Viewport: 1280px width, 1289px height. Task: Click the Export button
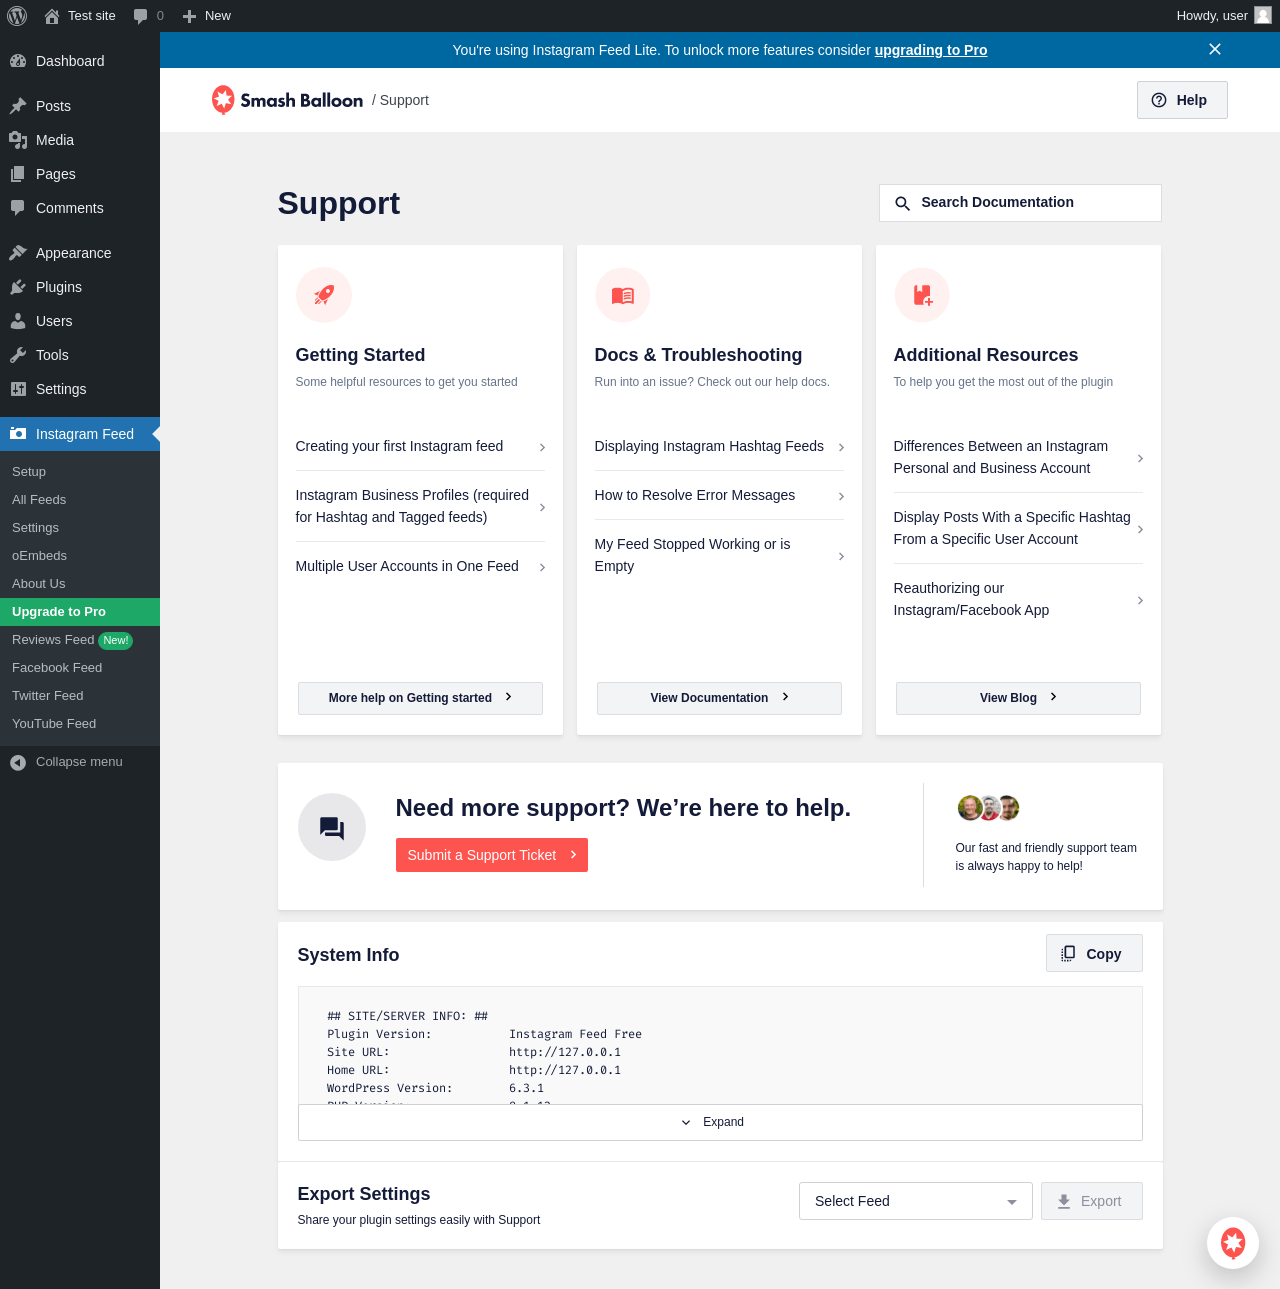1092,1201
